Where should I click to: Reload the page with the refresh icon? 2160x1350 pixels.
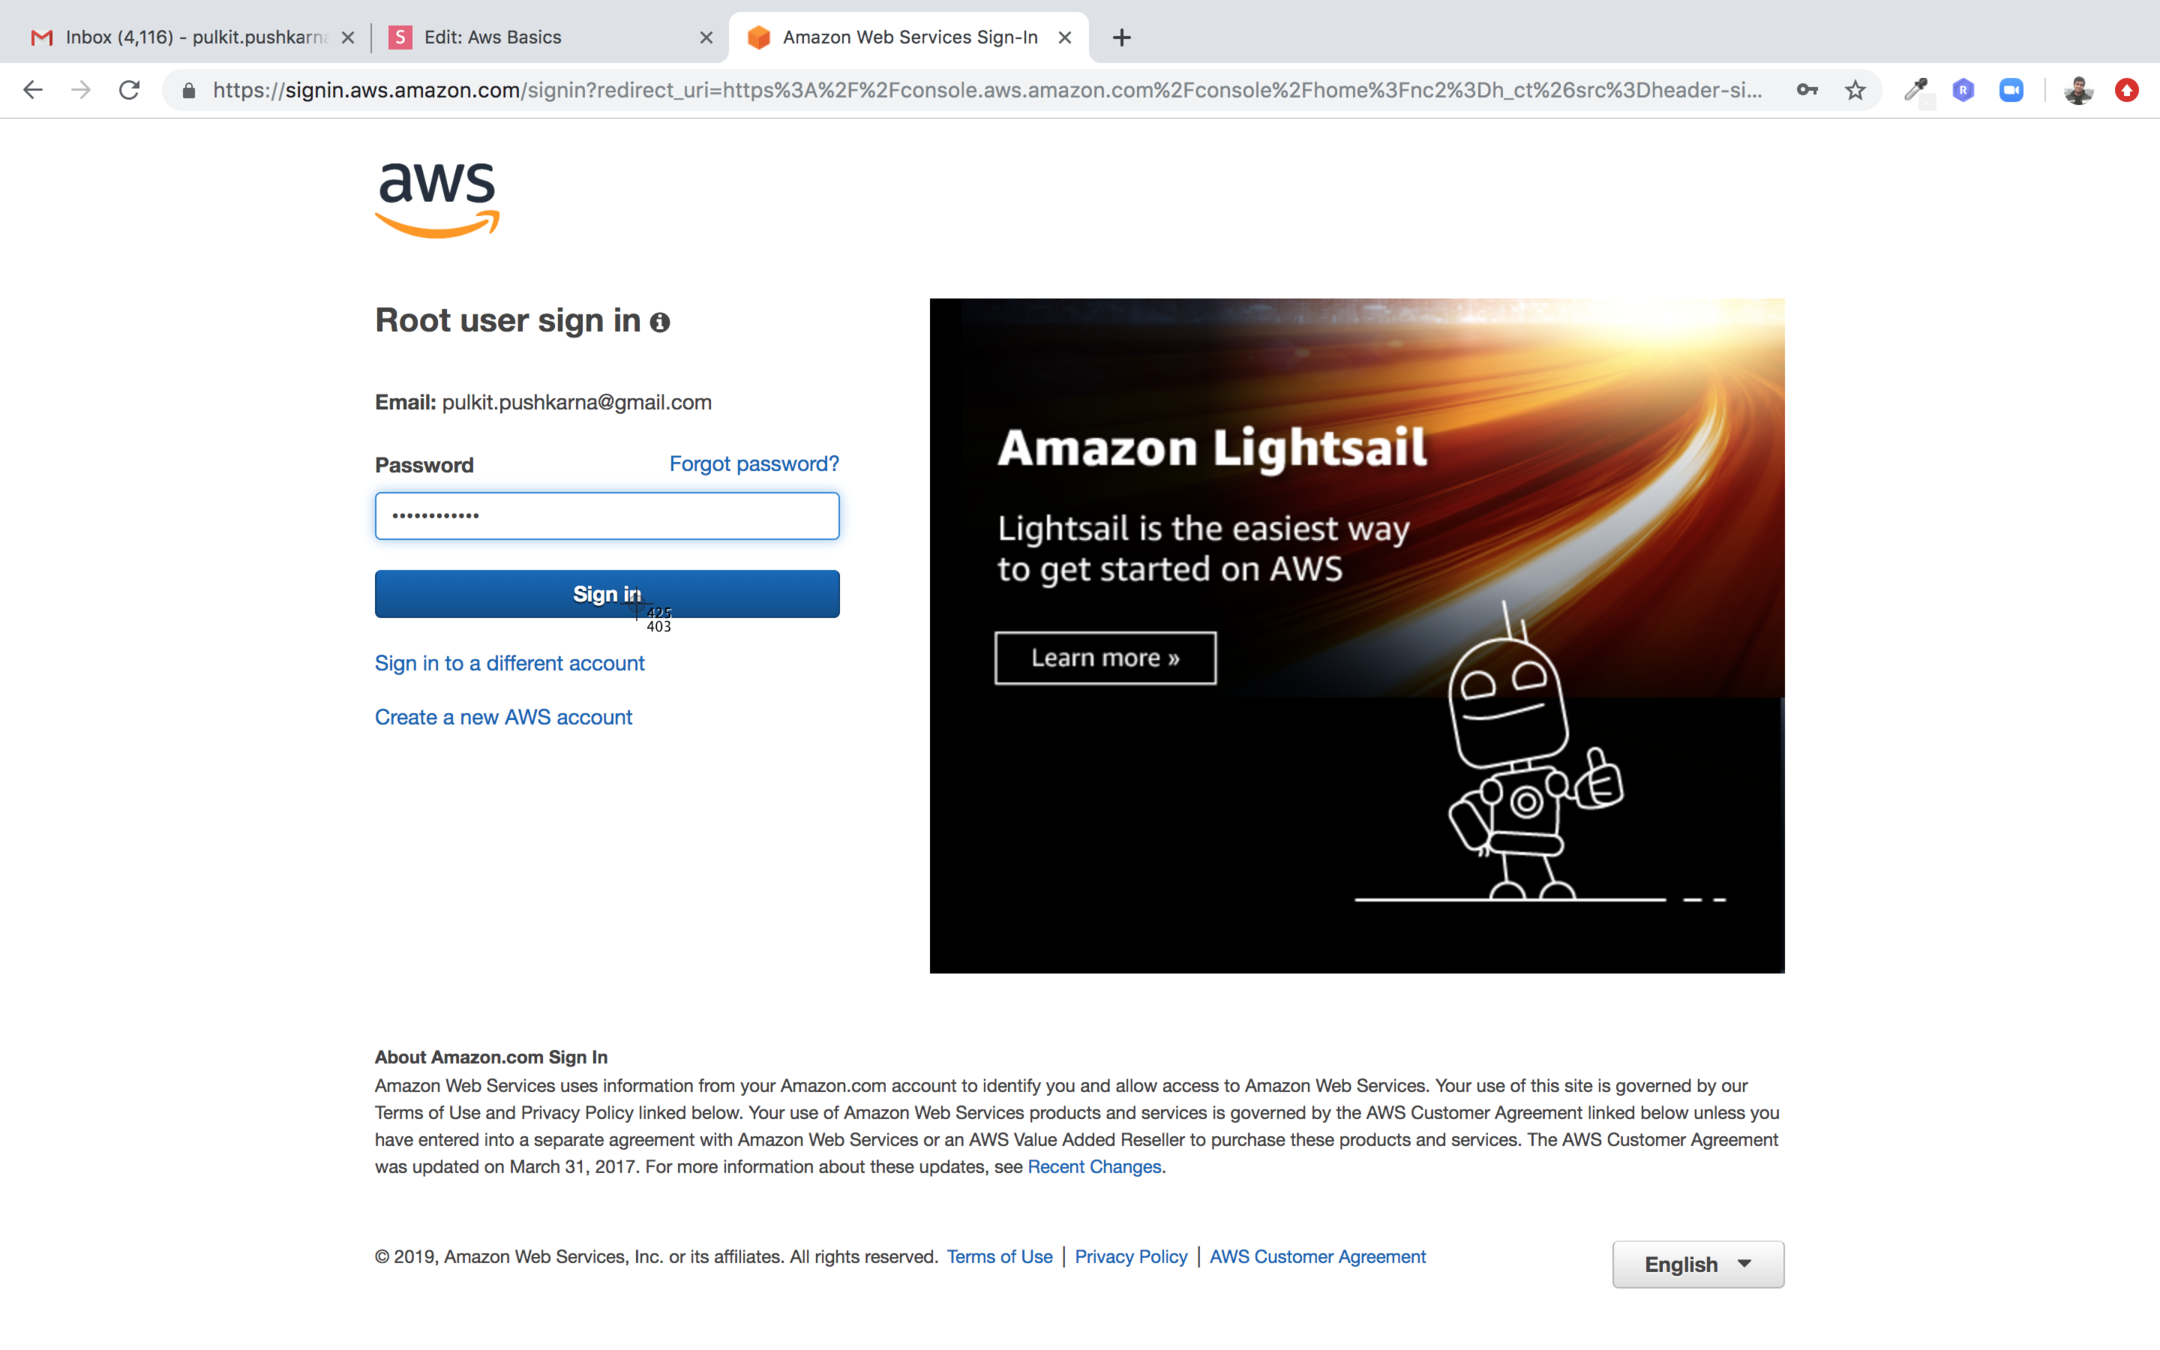[x=129, y=90]
